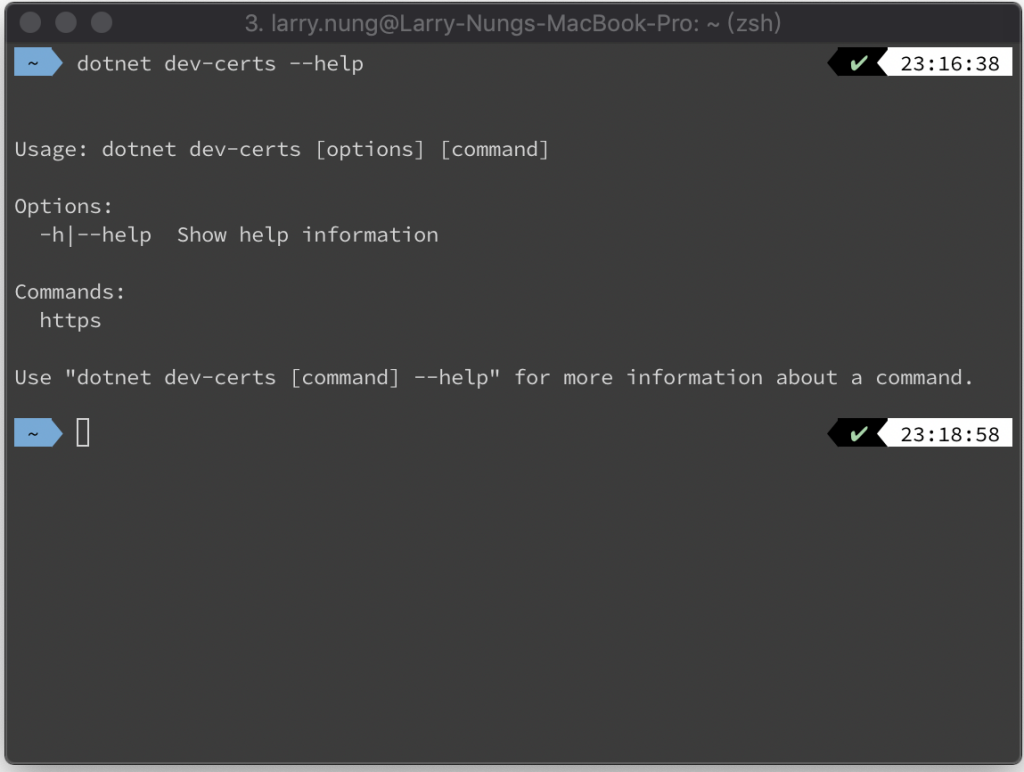1024x772 pixels.
Task: Click the Usage line text
Action: [x=281, y=150]
